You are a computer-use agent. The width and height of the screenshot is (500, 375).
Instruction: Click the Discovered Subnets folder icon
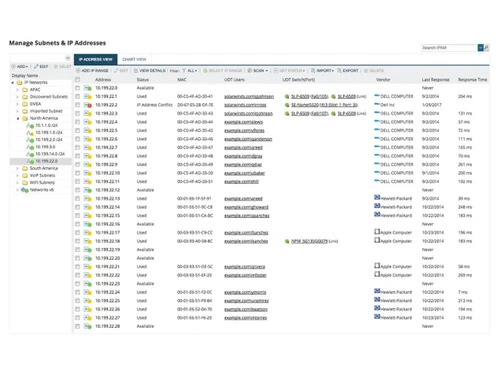click(x=25, y=97)
